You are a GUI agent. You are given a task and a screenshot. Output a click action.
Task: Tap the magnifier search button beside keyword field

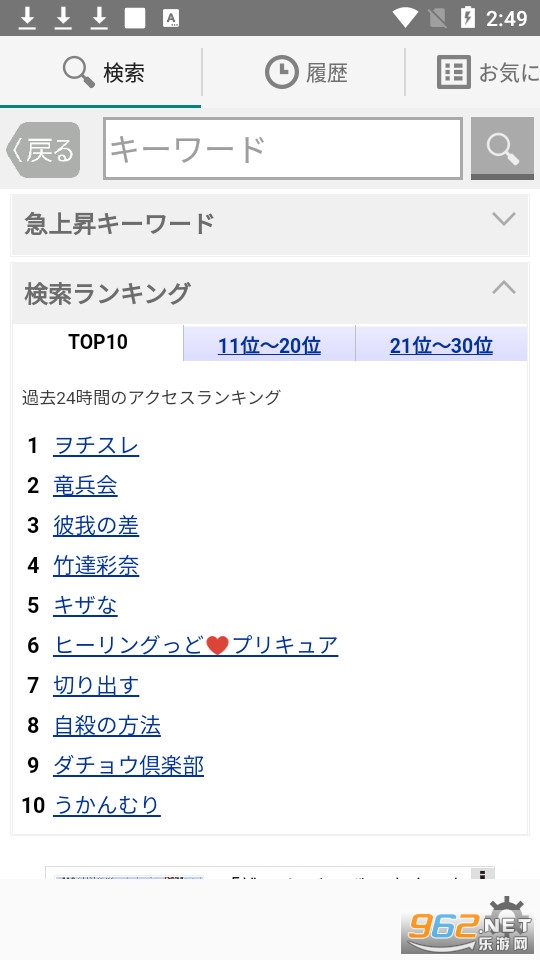502,149
